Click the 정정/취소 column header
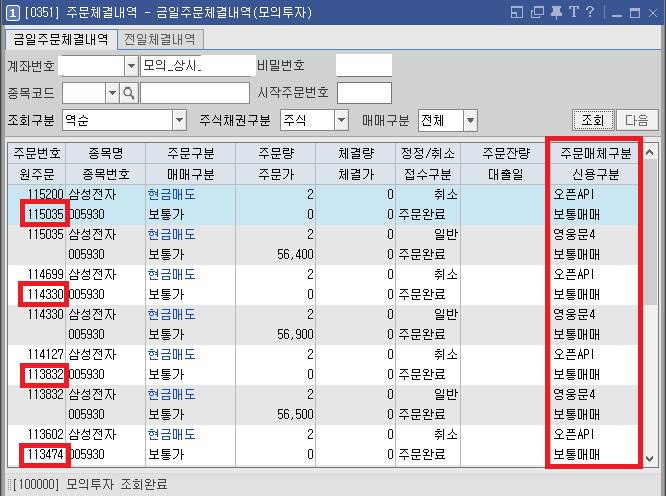Screen dimensions: 666x496 click(x=428, y=153)
